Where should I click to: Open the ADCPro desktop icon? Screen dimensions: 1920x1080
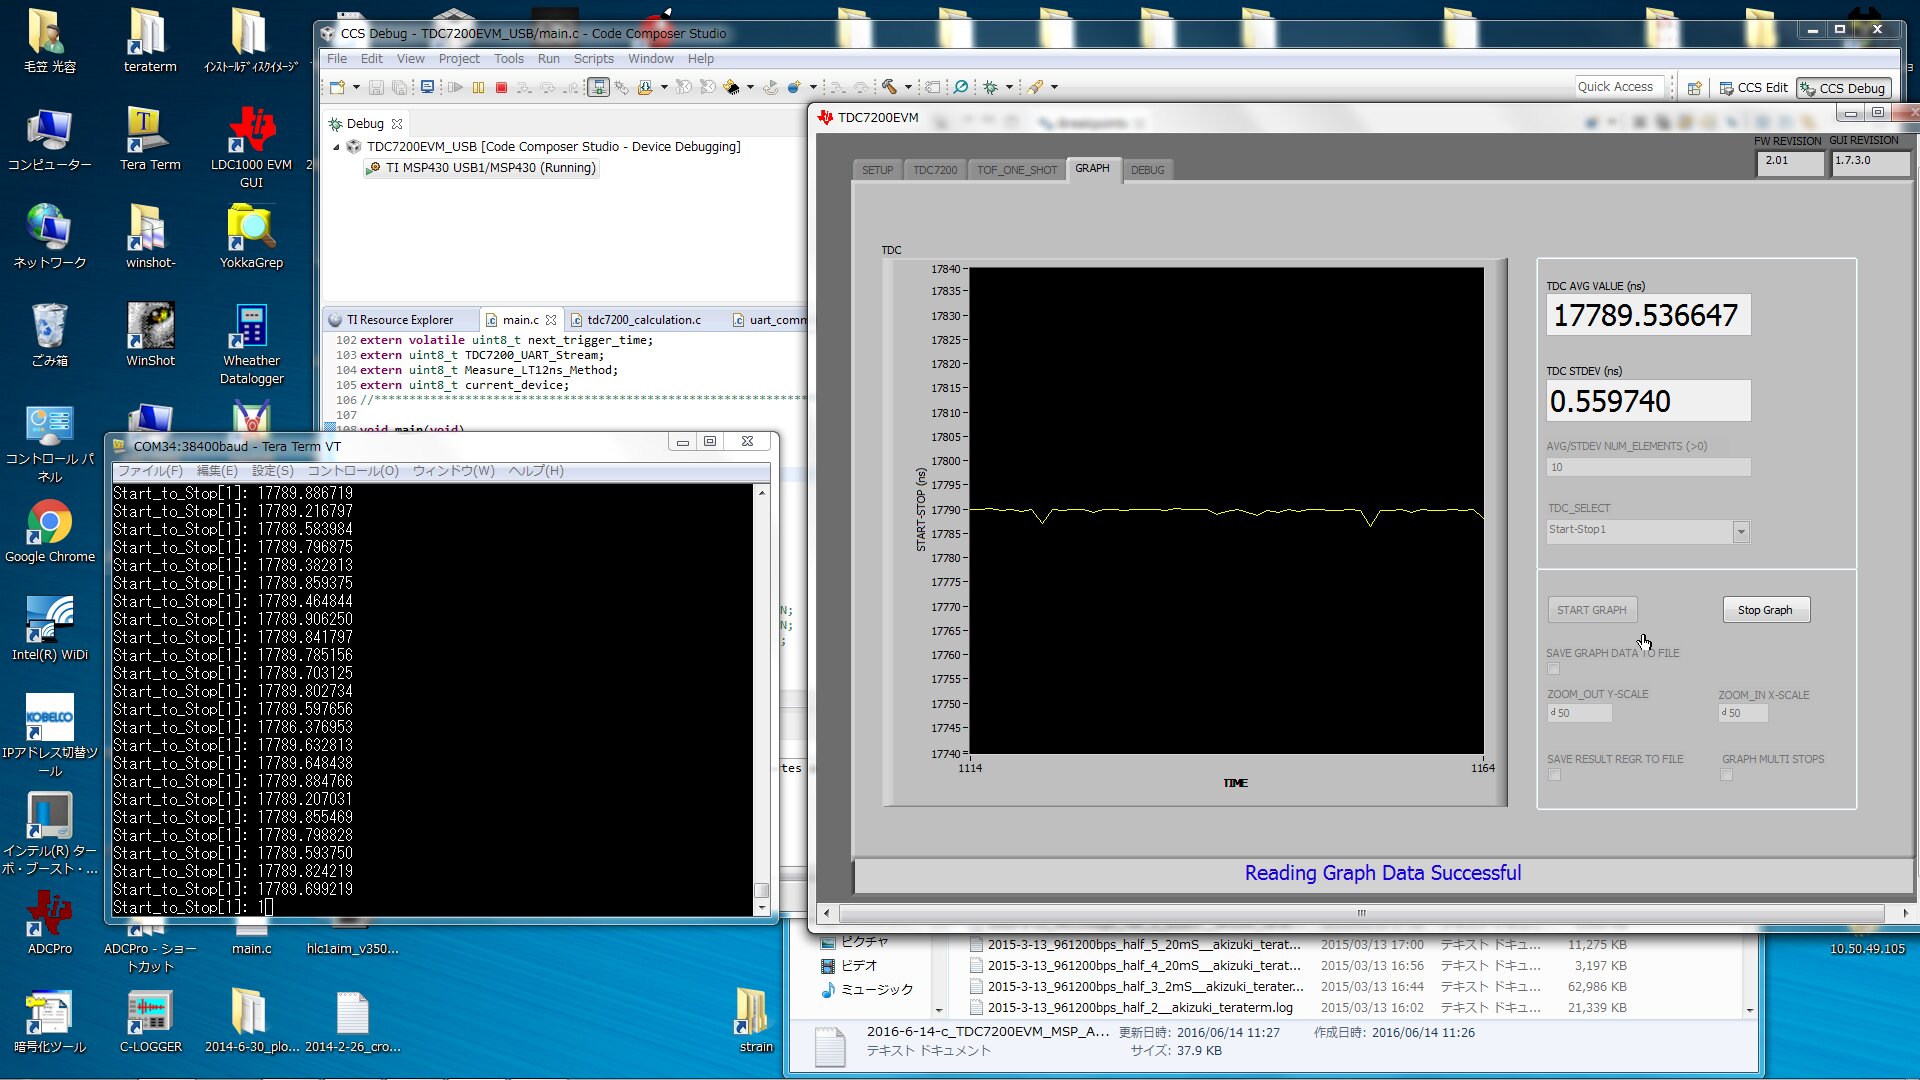pos(49,923)
